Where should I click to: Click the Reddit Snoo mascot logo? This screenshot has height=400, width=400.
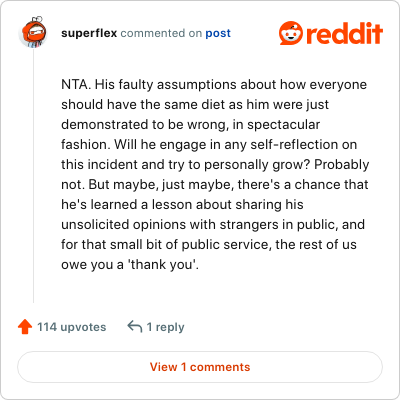(291, 33)
